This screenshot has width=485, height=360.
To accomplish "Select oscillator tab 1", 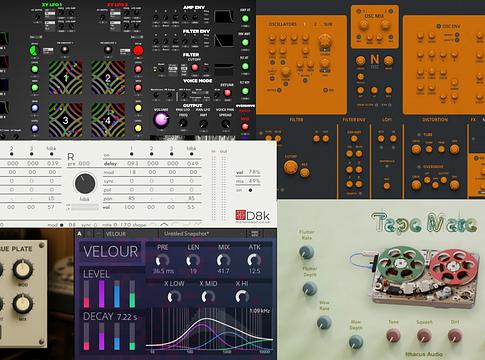I will pos(304,24).
